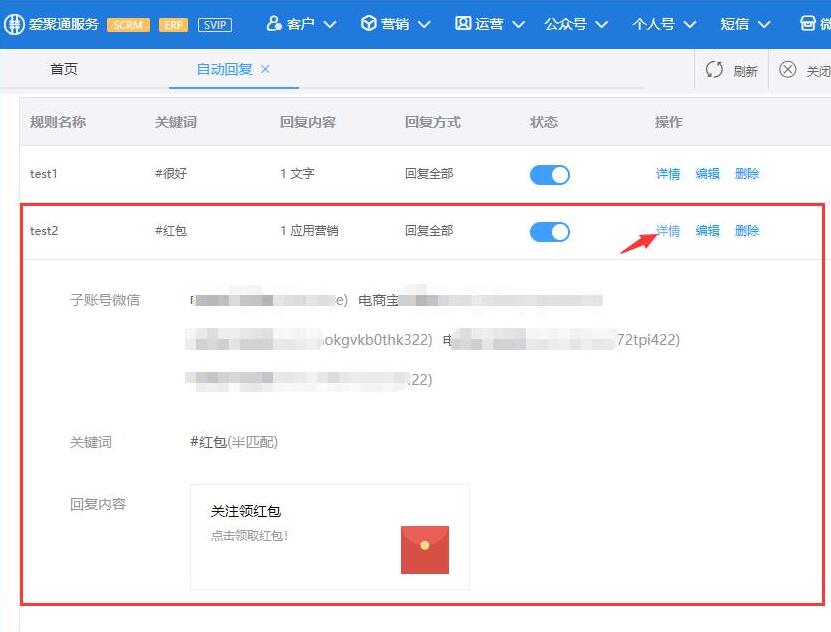Close the 自动回复 tab

pyautogui.click(x=263, y=71)
